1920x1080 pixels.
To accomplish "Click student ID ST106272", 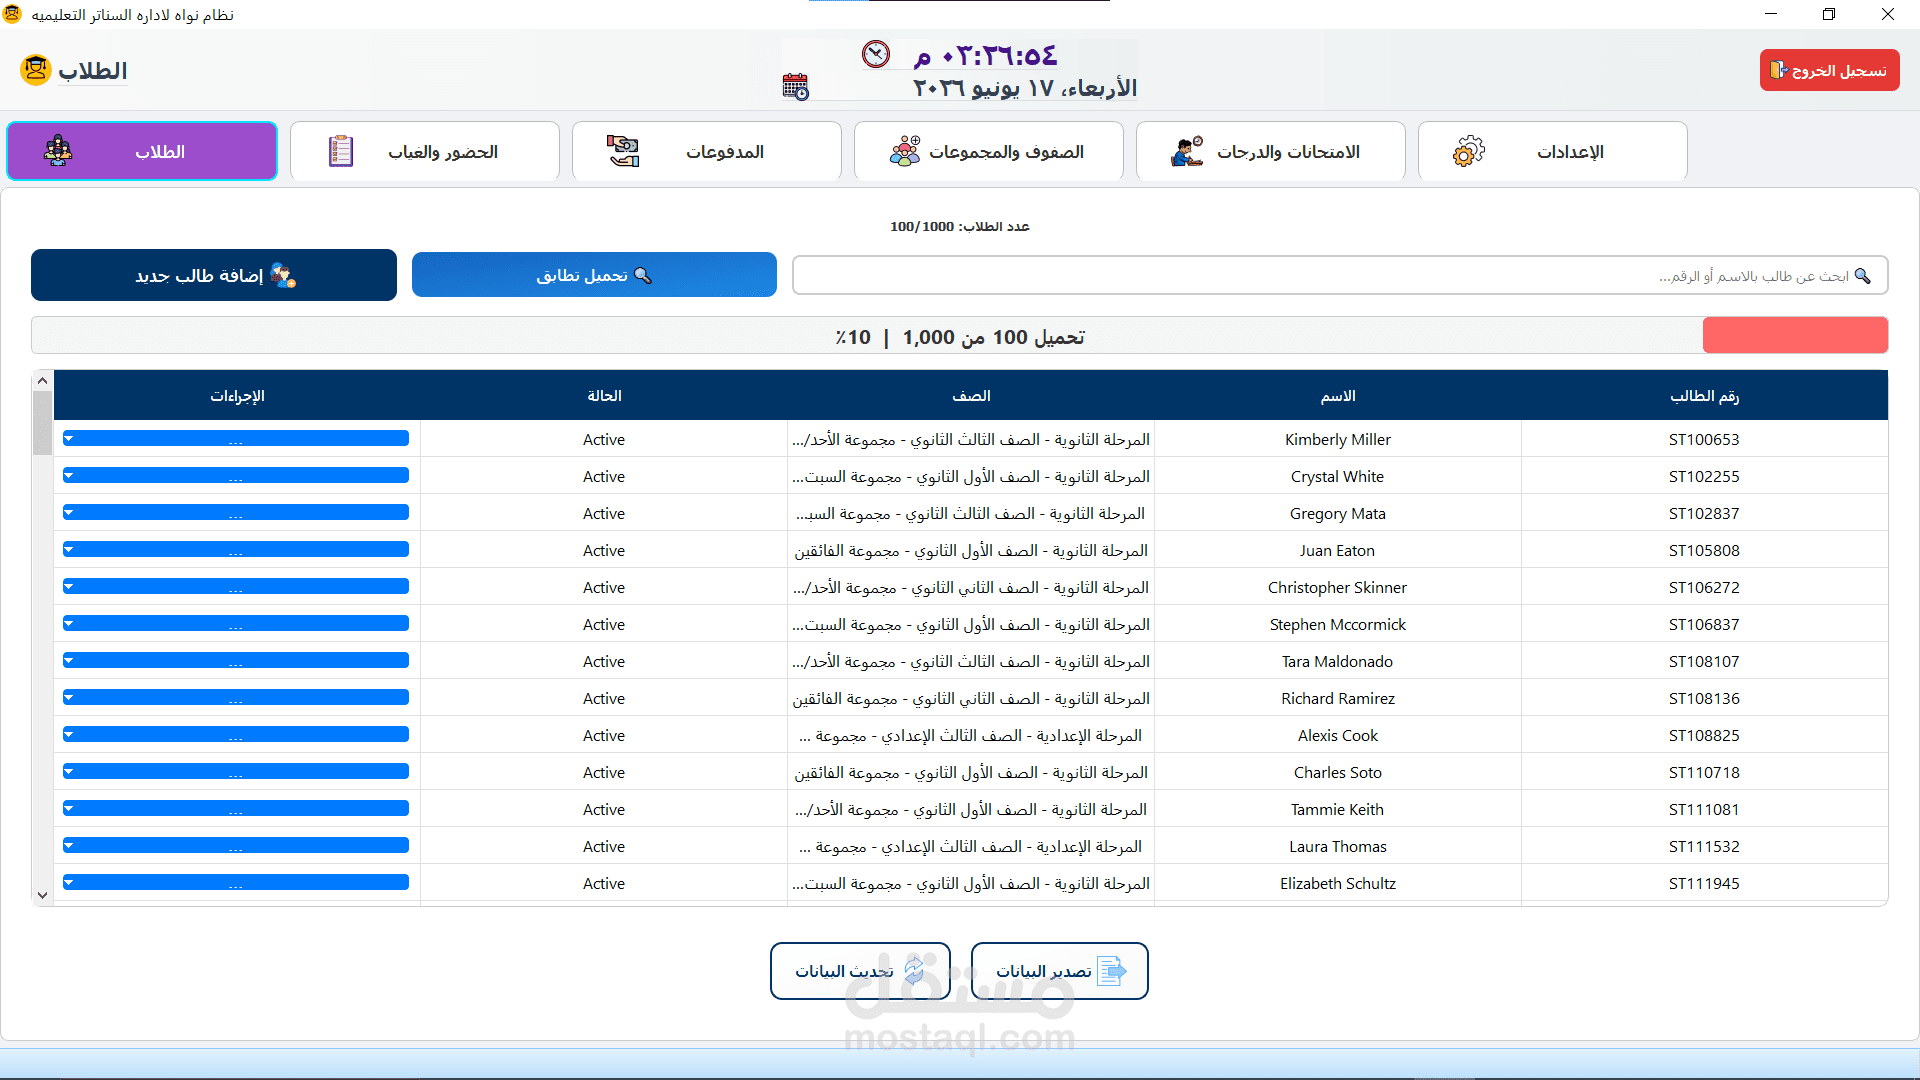I will [1704, 587].
